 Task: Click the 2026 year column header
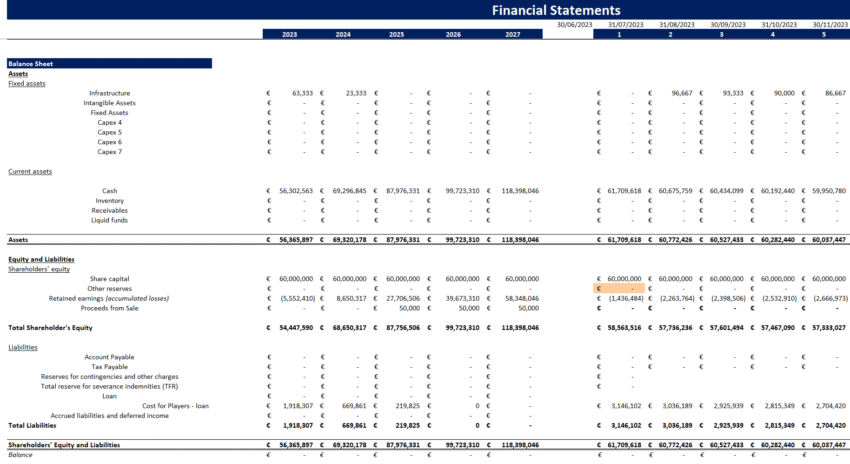[453, 34]
